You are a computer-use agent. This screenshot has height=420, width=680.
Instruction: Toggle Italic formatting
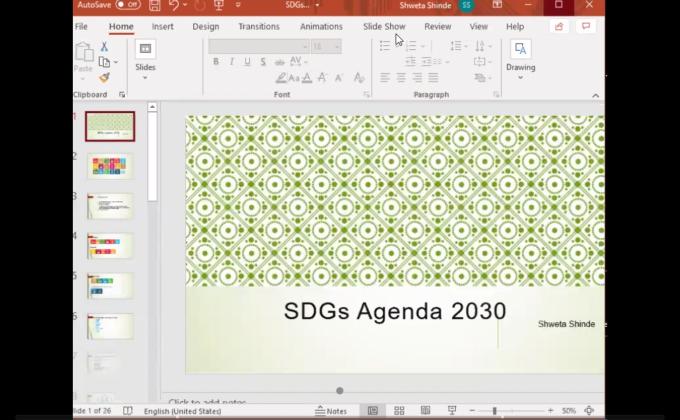click(232, 62)
